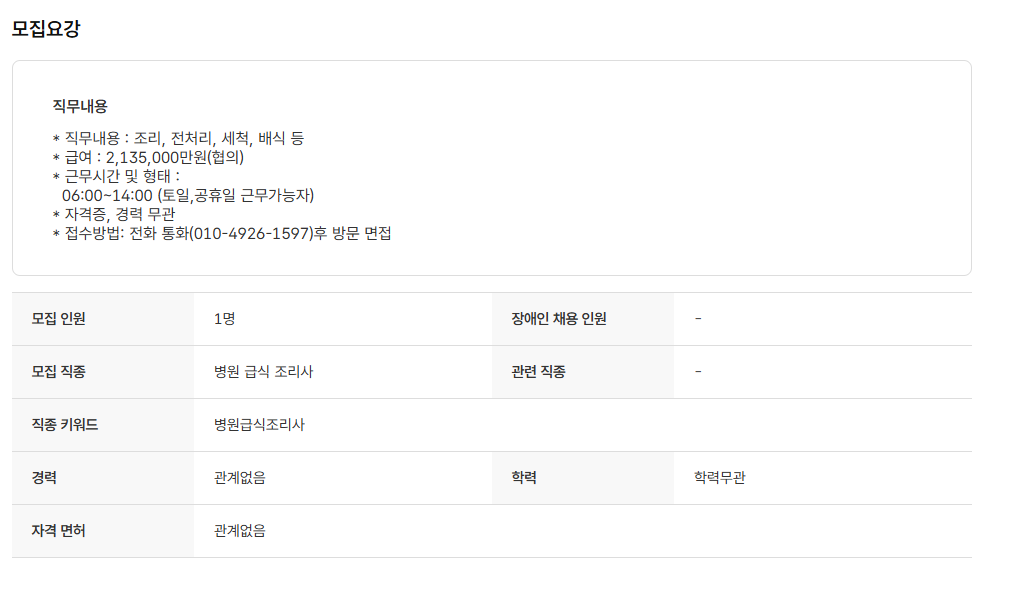Click the 관련 직종 label
The height and width of the screenshot is (595, 1024).
(x=538, y=372)
